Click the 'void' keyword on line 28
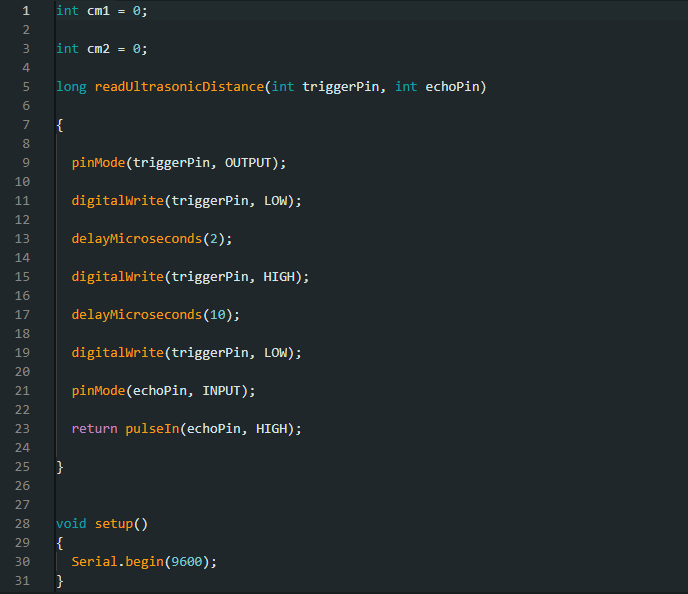This screenshot has width=688, height=594. click(x=71, y=524)
